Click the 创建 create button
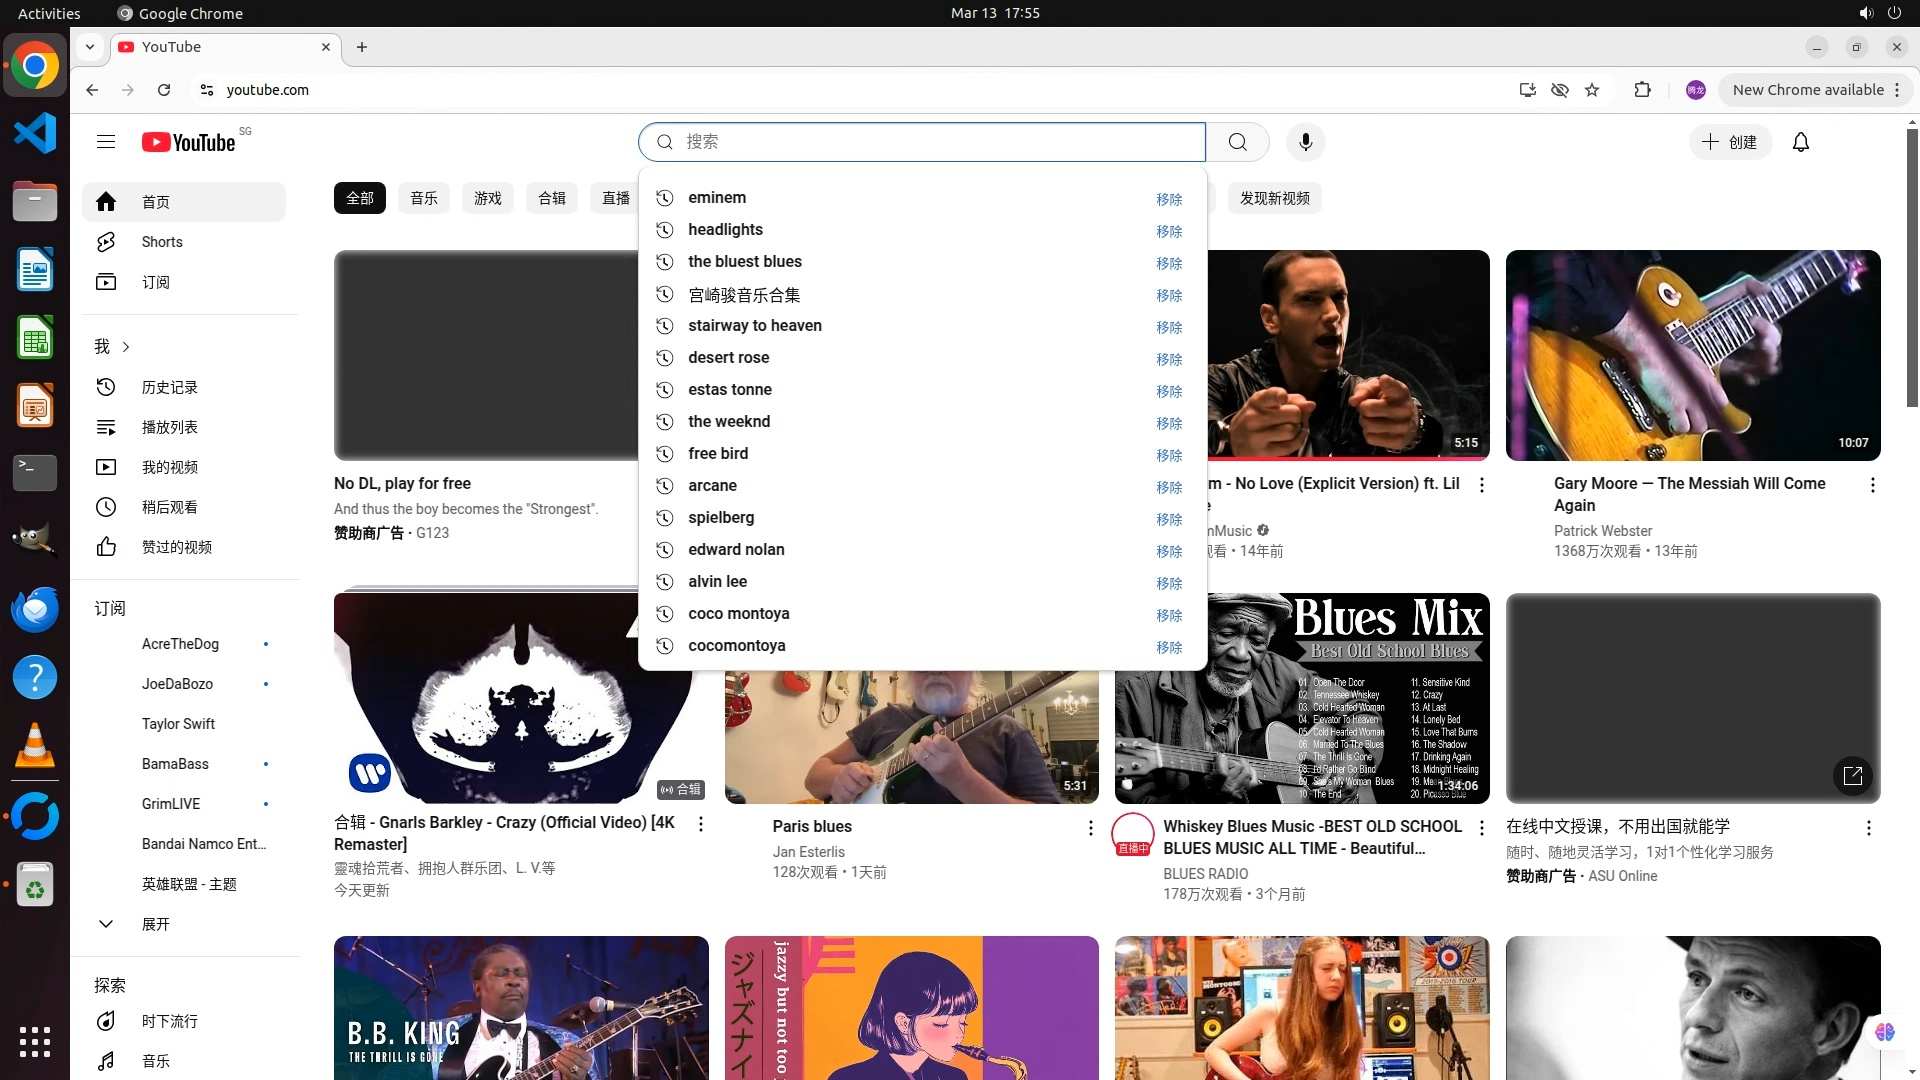Image resolution: width=1920 pixels, height=1080 pixels. 1730,142
